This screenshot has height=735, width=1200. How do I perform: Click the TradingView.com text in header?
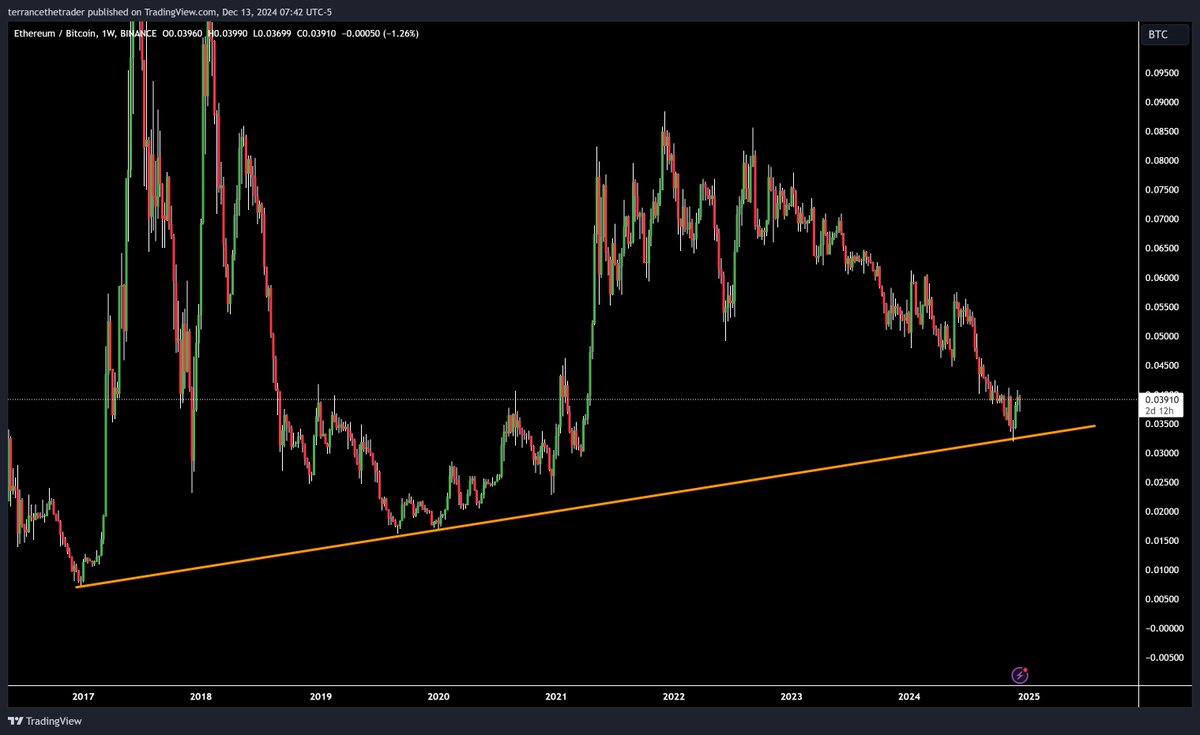180,12
